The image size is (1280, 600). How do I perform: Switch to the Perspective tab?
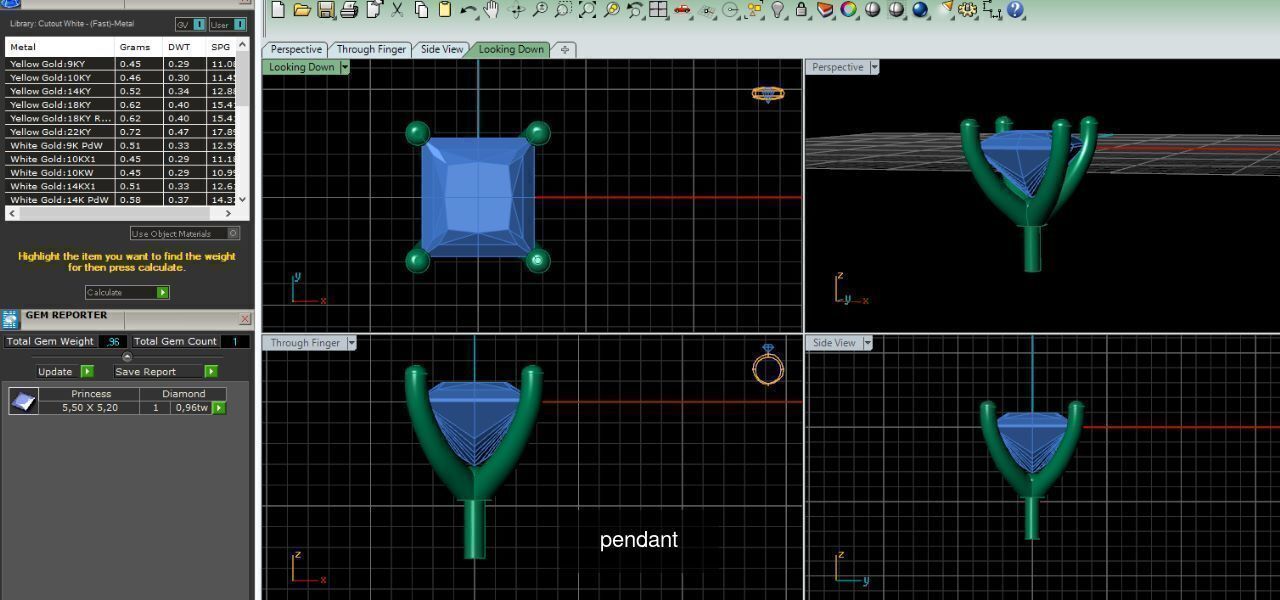[x=296, y=49]
